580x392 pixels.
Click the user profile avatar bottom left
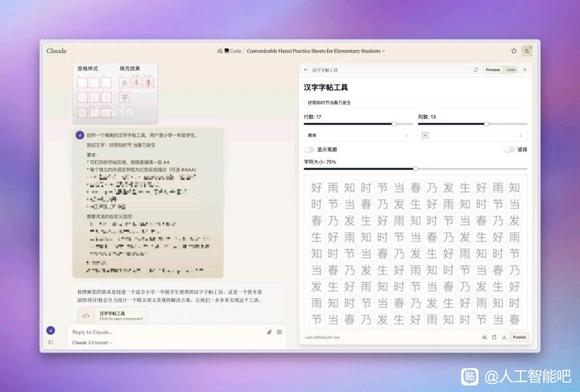coord(51,330)
